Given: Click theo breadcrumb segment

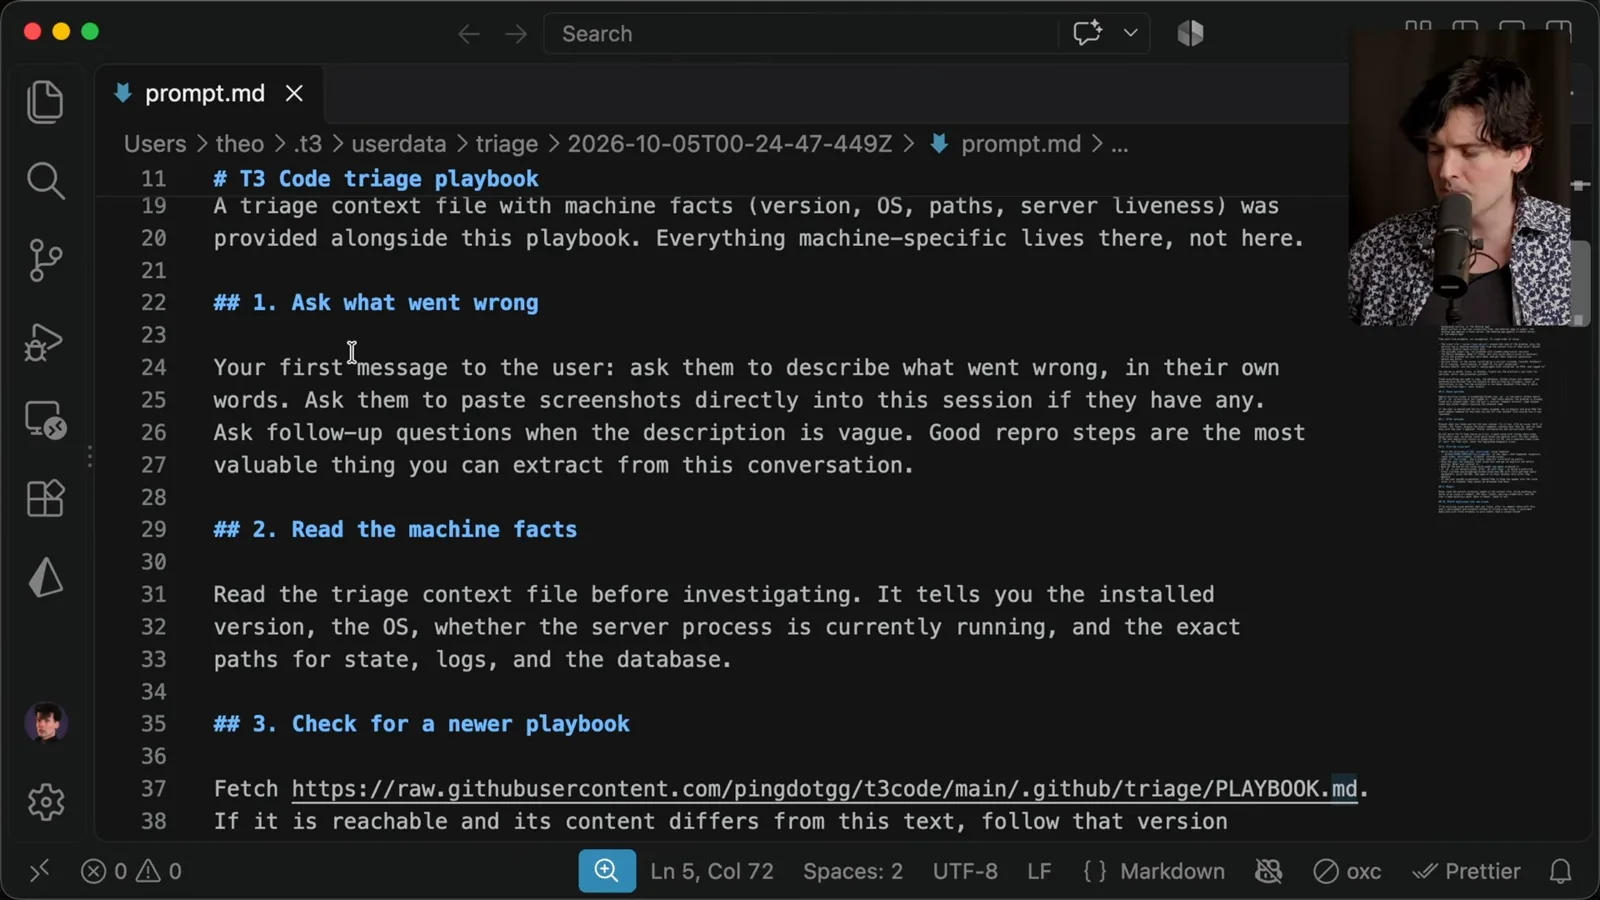Looking at the screenshot, I should (240, 144).
